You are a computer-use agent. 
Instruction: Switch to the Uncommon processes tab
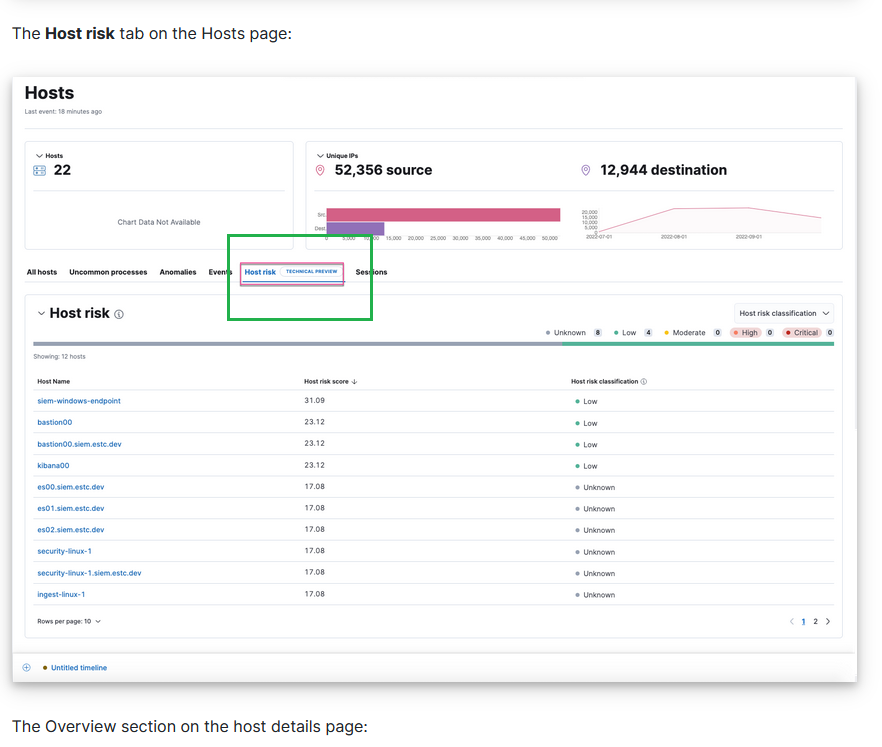pyautogui.click(x=108, y=272)
